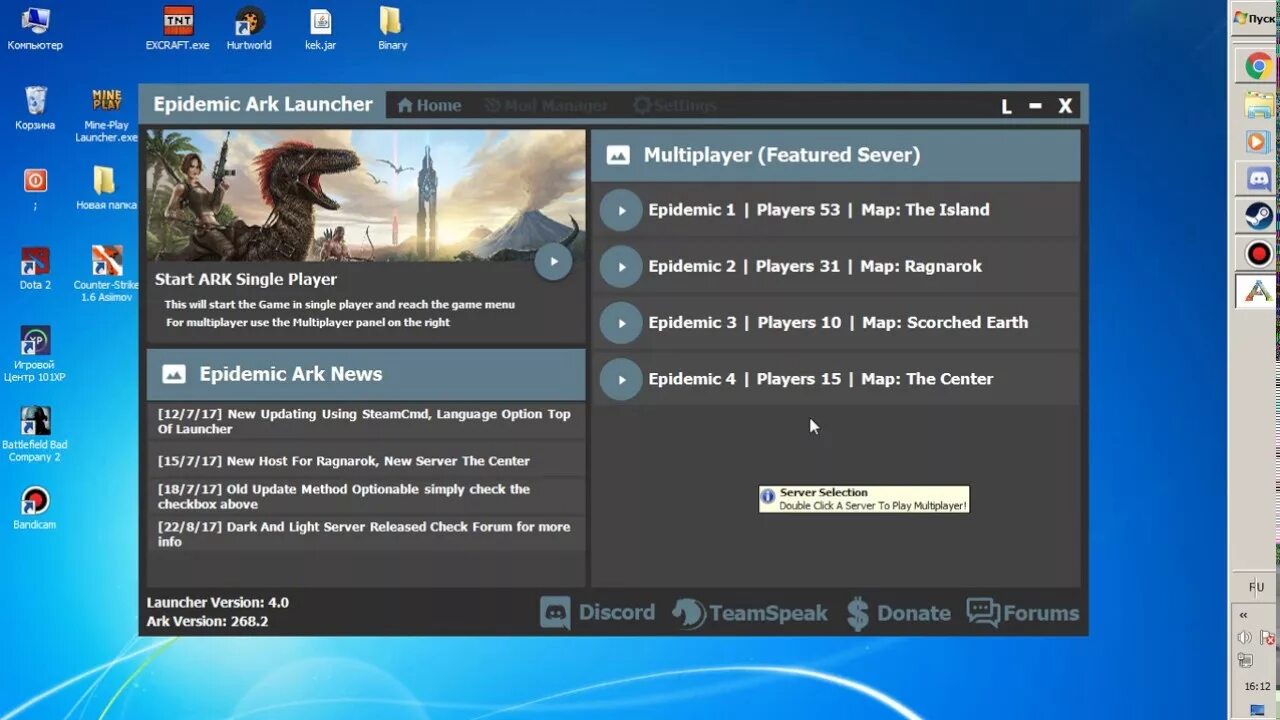Open the Settings tab in the launcher
The image size is (1280, 720).
(675, 105)
